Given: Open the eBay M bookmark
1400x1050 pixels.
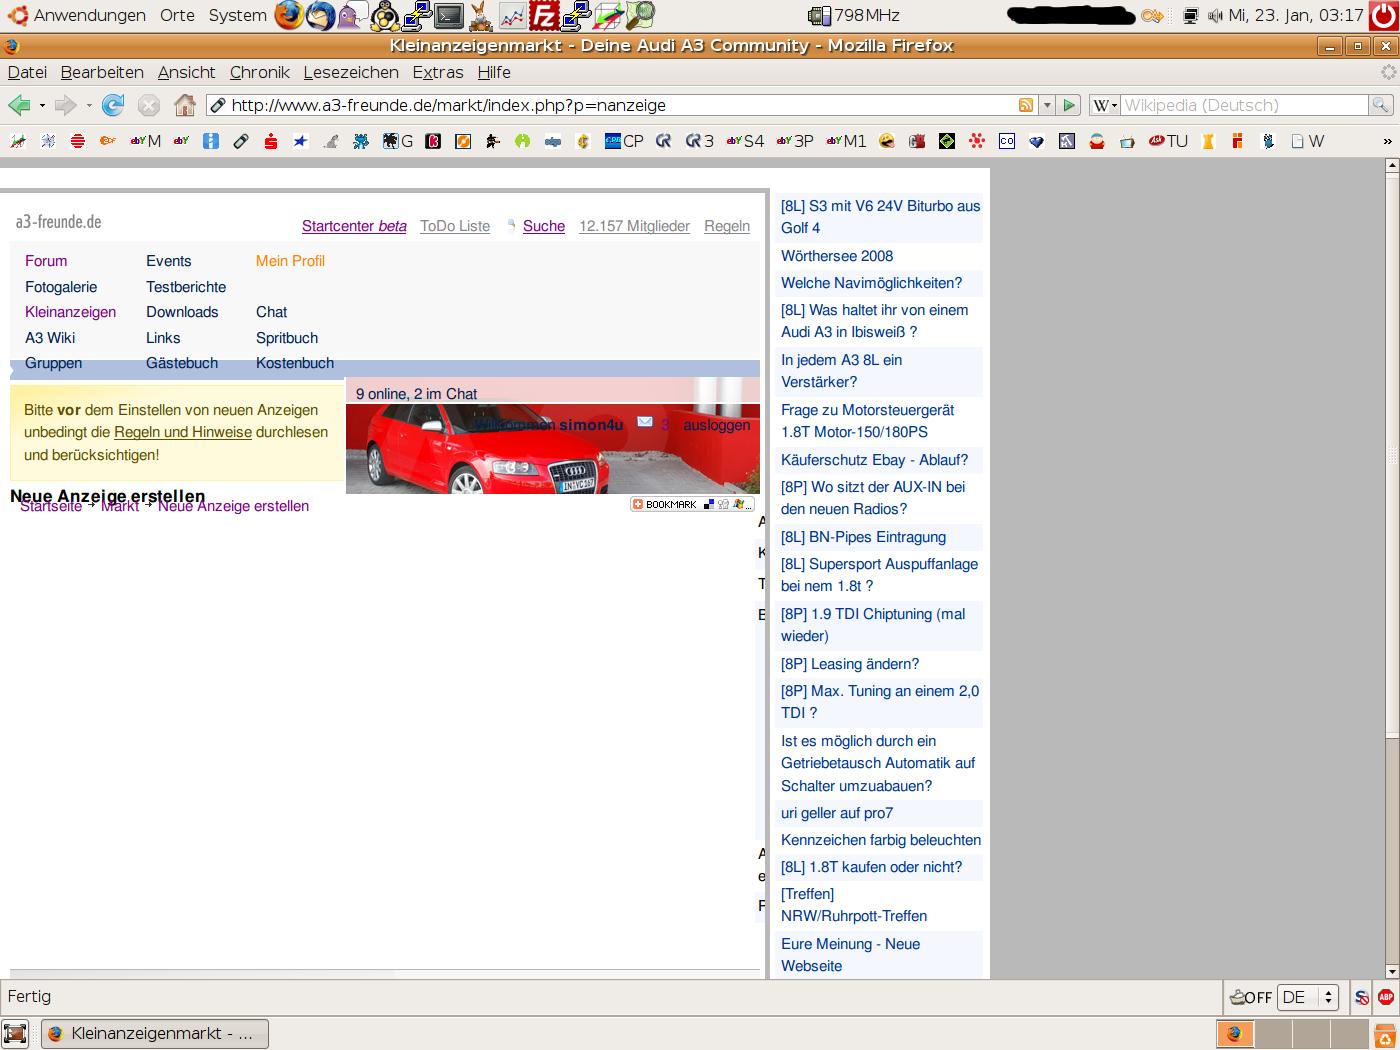Looking at the screenshot, I should [x=145, y=141].
